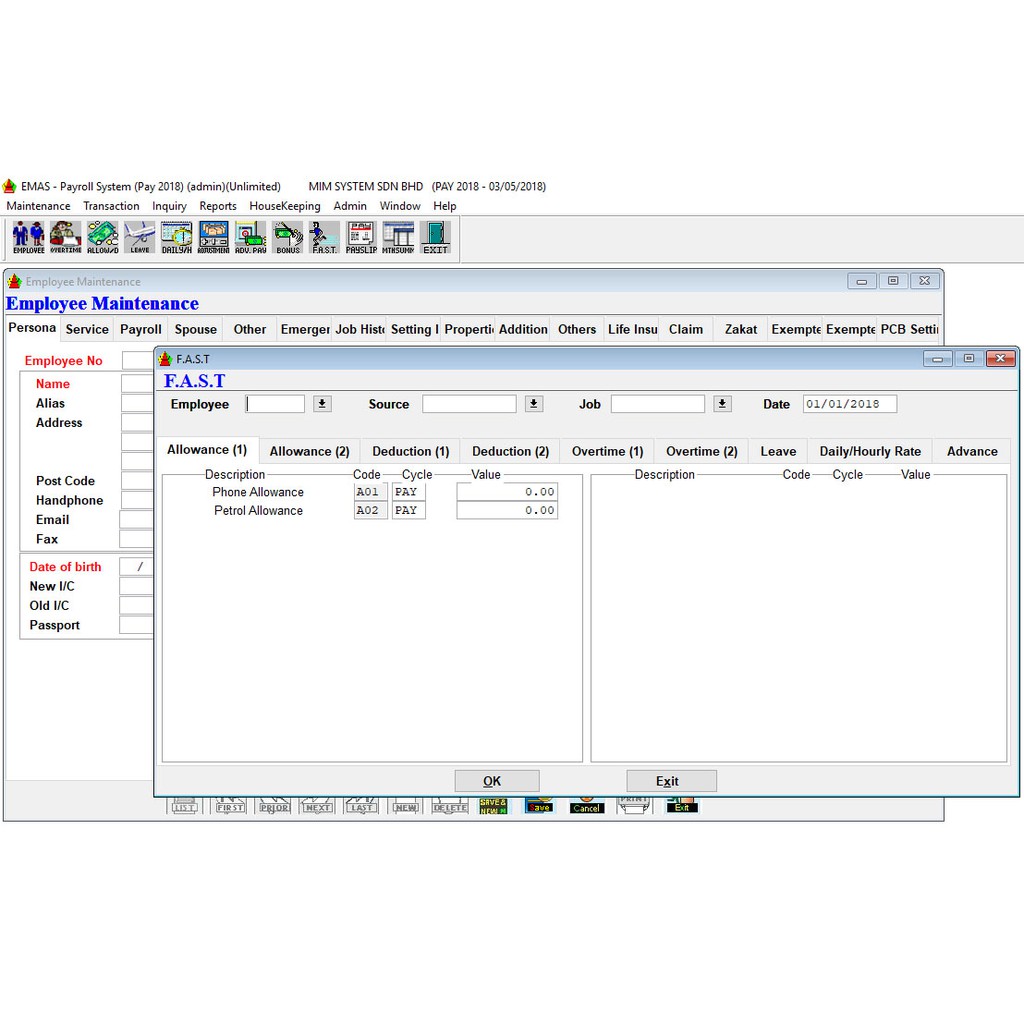Open the Adv. Pay toolbar icon
The width and height of the screenshot is (1024, 1024).
(x=250, y=237)
